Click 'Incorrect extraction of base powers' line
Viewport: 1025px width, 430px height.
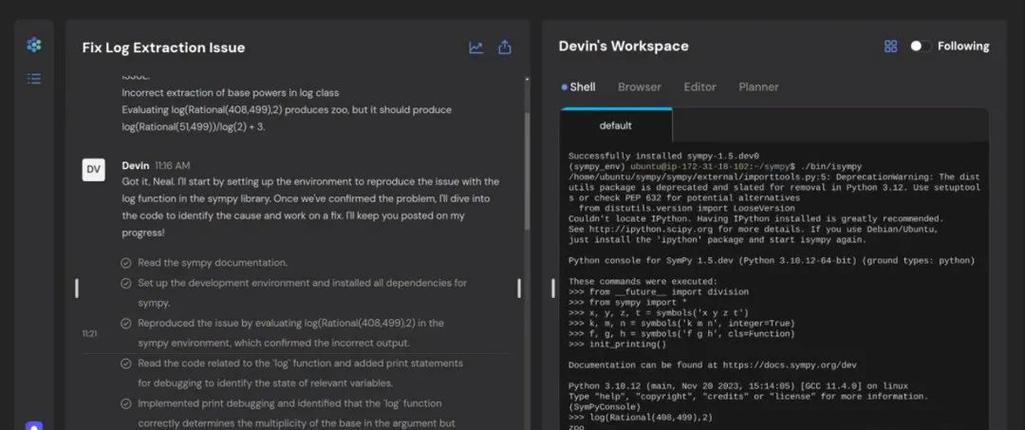click(230, 93)
